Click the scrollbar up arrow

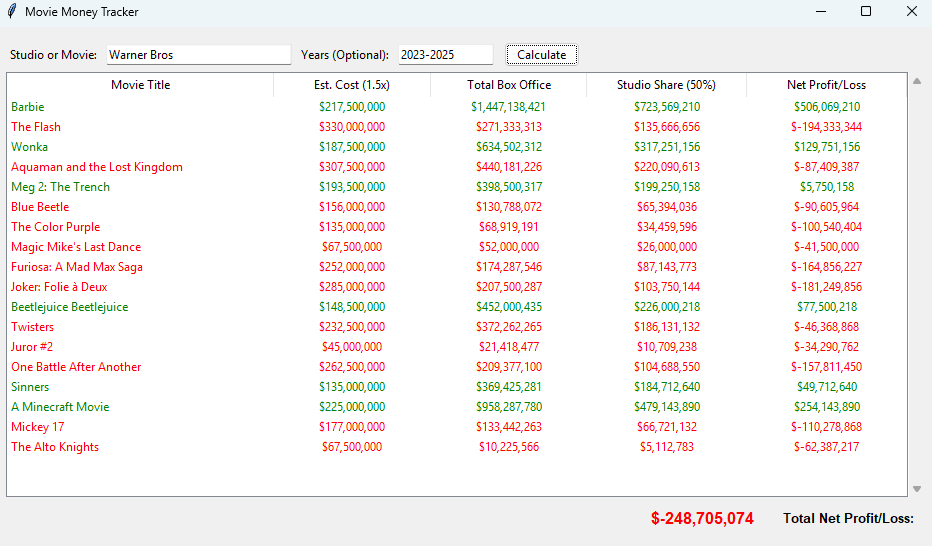(917, 81)
